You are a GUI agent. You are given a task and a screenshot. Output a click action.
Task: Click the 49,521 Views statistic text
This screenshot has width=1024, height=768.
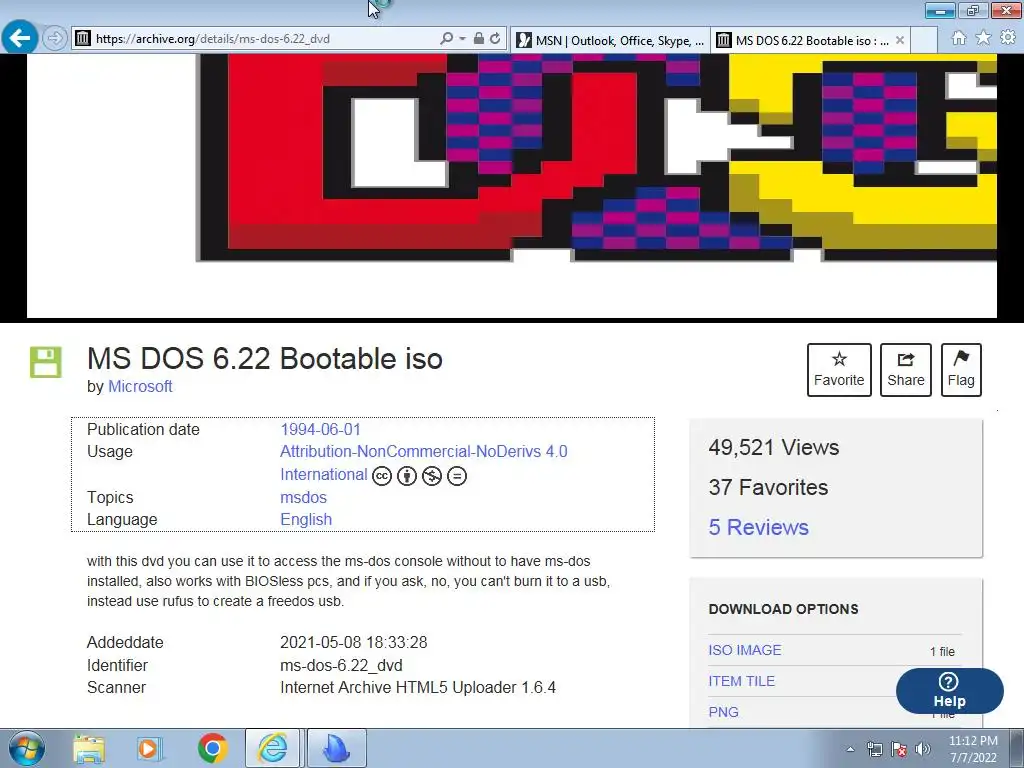(774, 448)
